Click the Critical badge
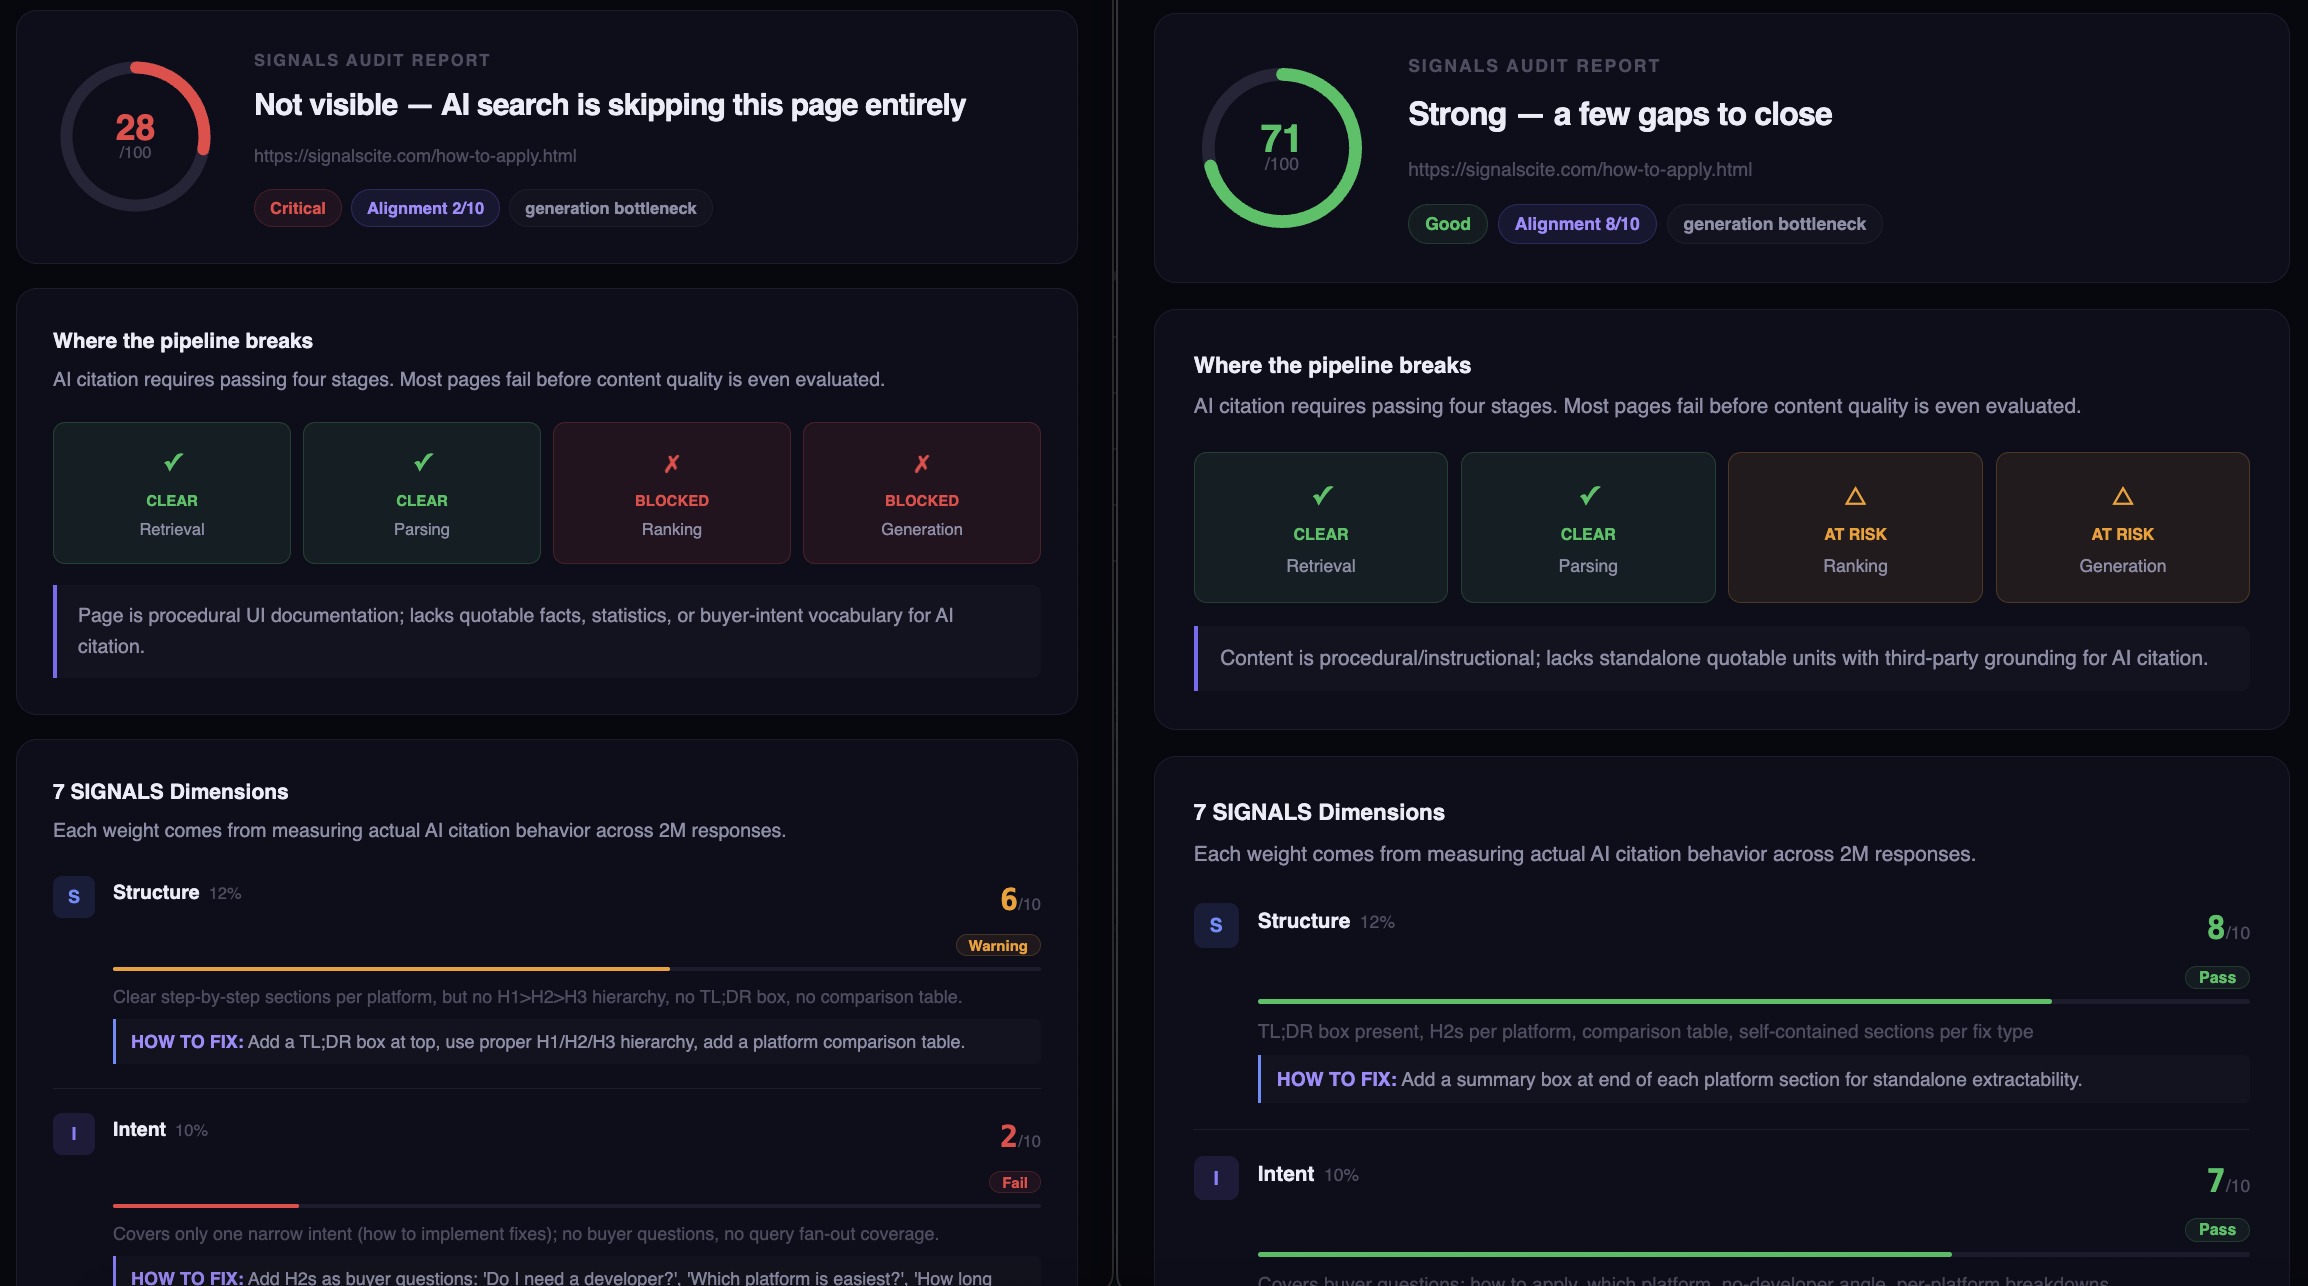Screen dimensions: 2308x1286 point(297,208)
